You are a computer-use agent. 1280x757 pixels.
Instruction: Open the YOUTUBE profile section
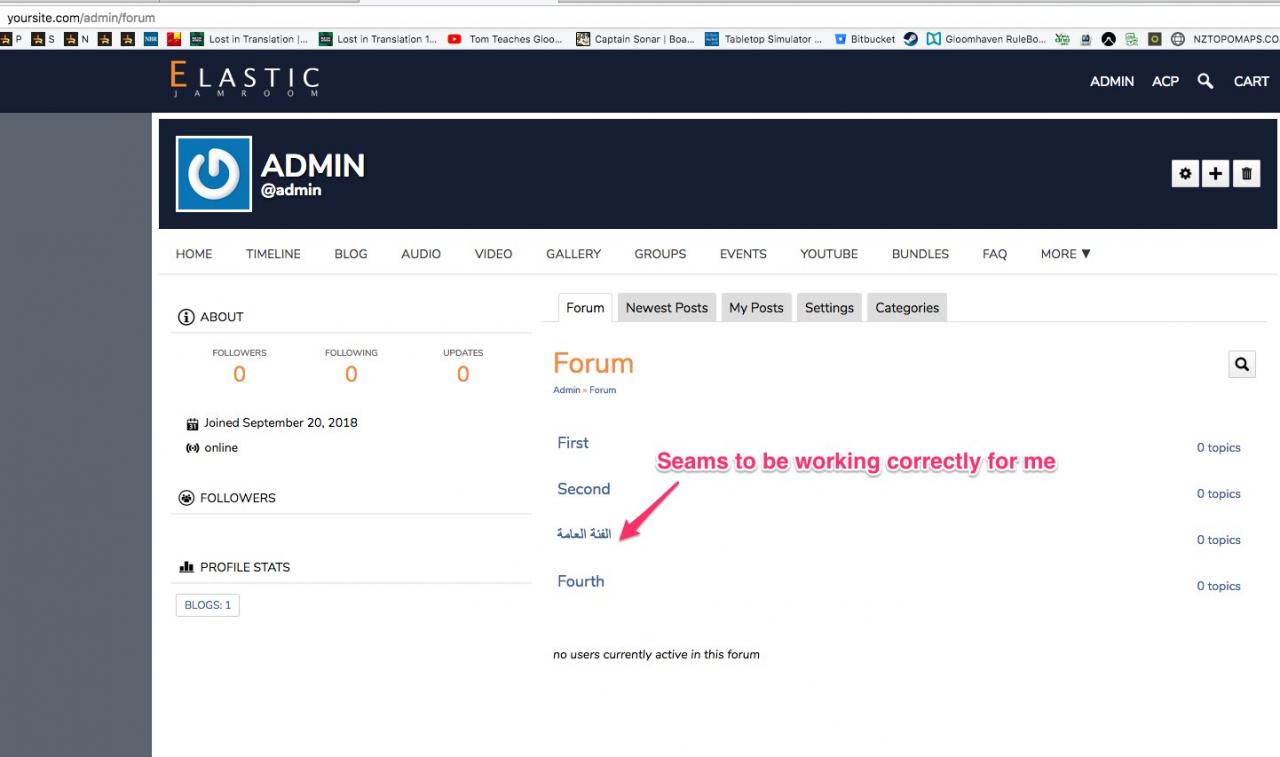coord(829,254)
